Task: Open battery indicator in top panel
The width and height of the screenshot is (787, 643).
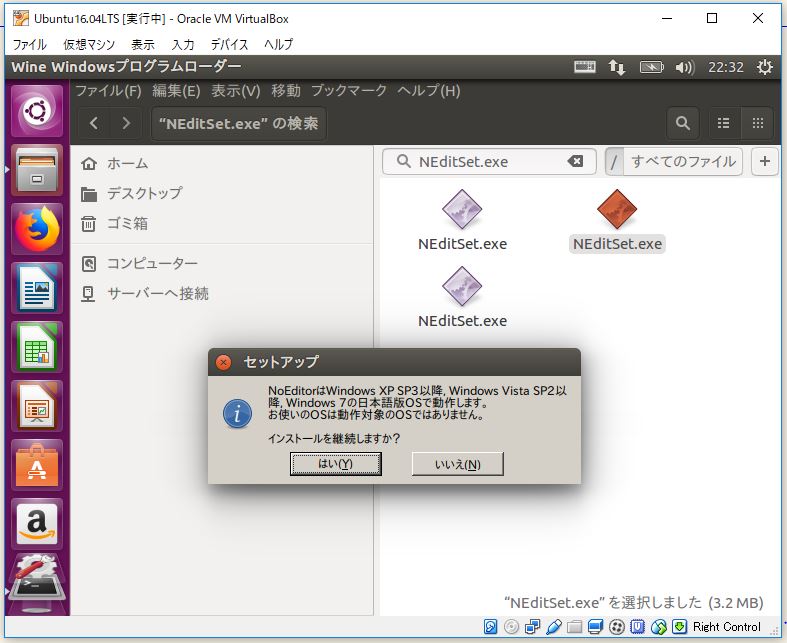Action: [651, 67]
